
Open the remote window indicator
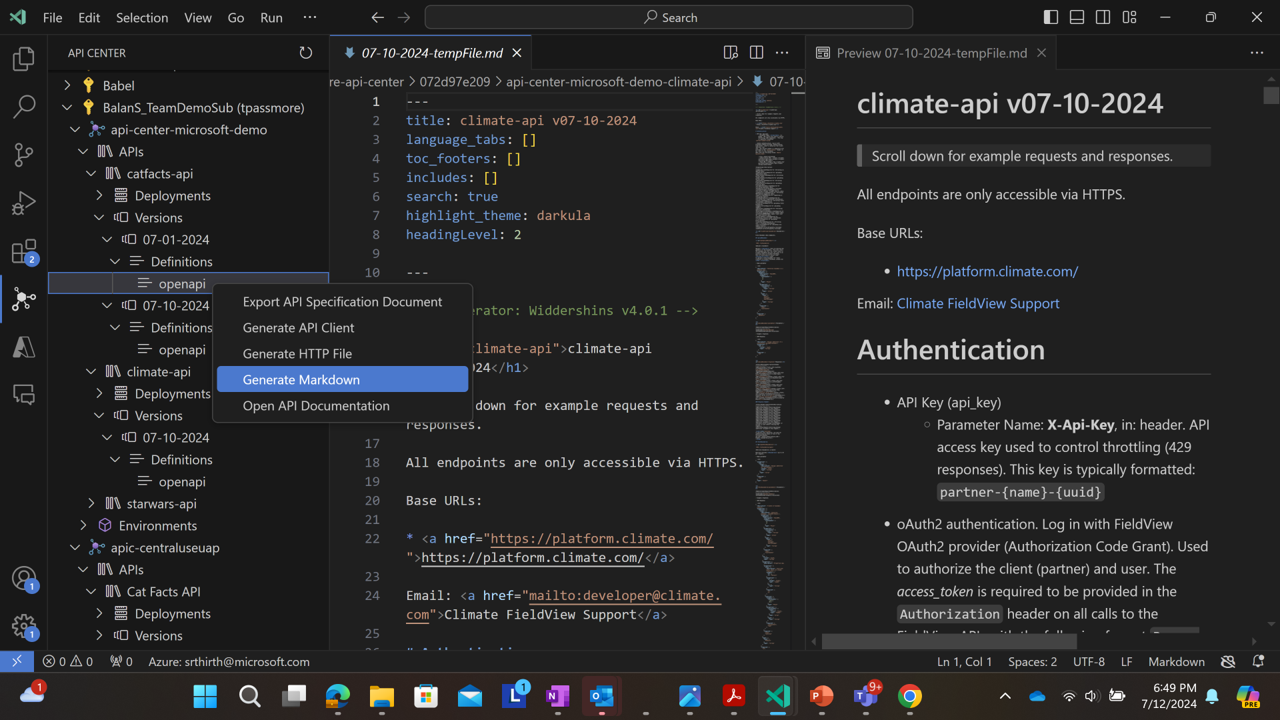click(x=17, y=661)
